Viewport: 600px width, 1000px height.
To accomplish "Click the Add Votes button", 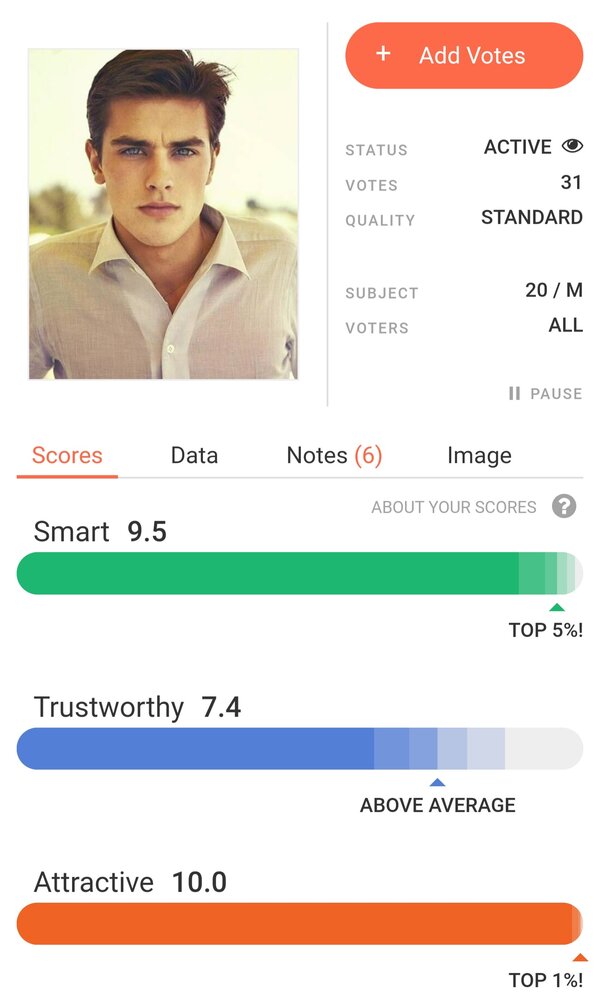I will 464,55.
